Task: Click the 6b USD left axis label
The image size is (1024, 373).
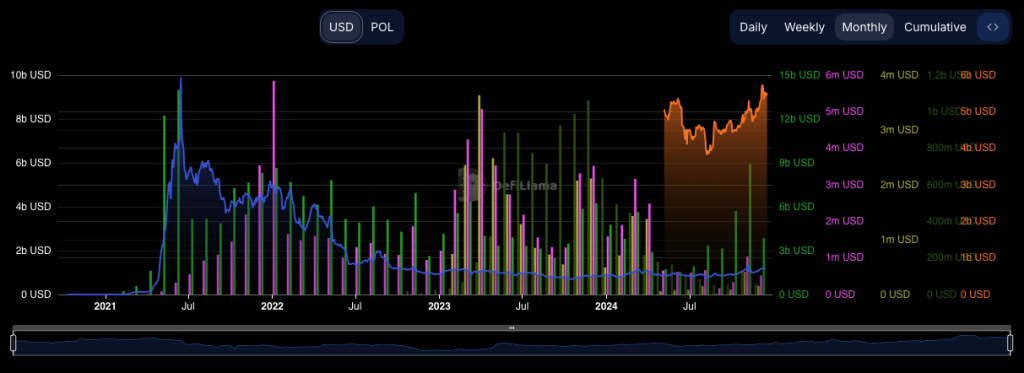Action: click(33, 163)
